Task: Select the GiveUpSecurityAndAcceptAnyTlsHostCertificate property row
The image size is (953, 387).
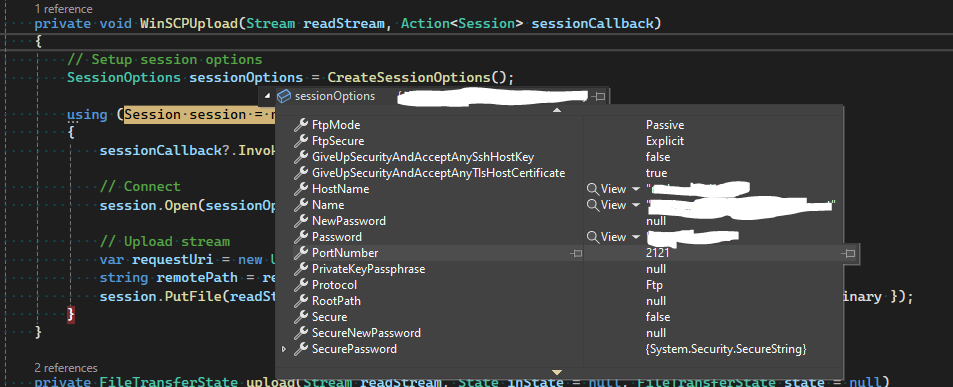Action: (559, 173)
